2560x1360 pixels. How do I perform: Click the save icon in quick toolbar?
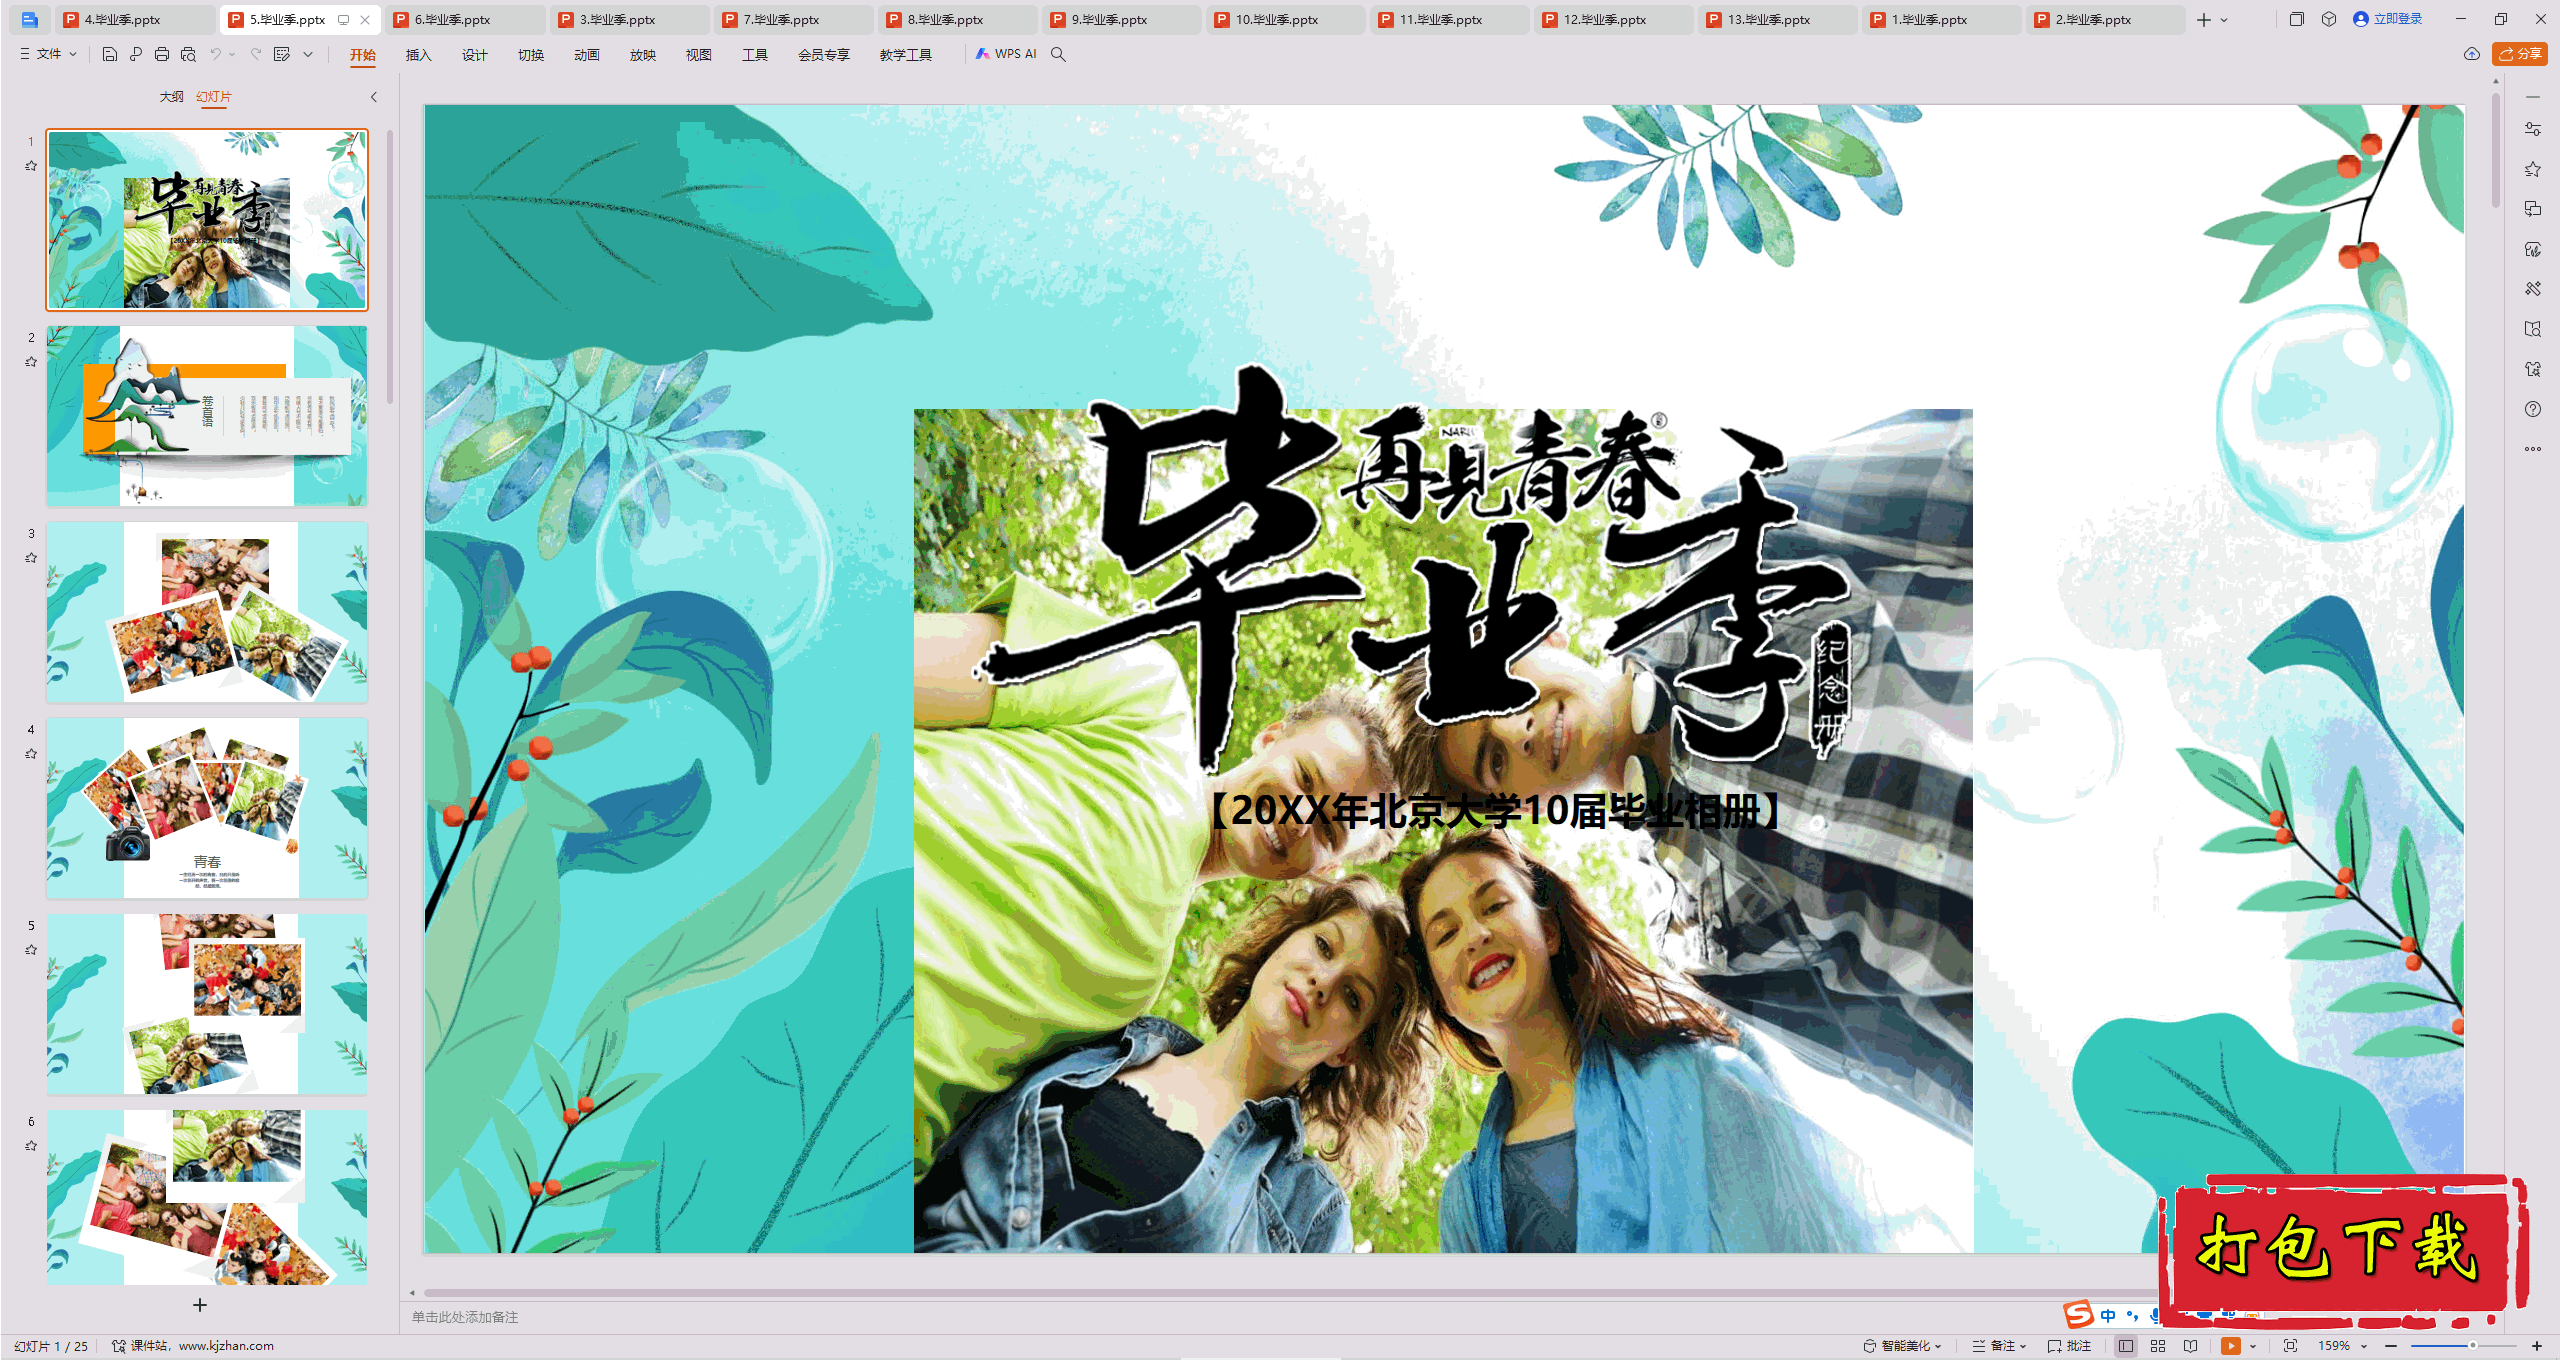coord(110,54)
